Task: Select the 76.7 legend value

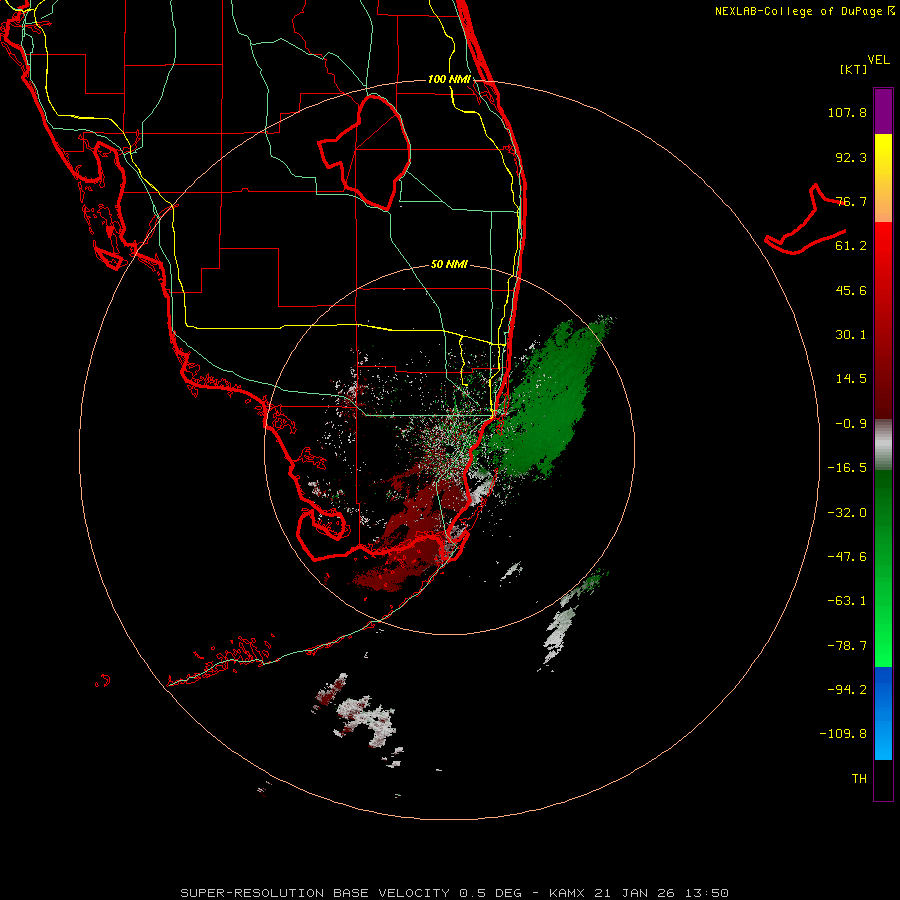Action: pyautogui.click(x=851, y=201)
